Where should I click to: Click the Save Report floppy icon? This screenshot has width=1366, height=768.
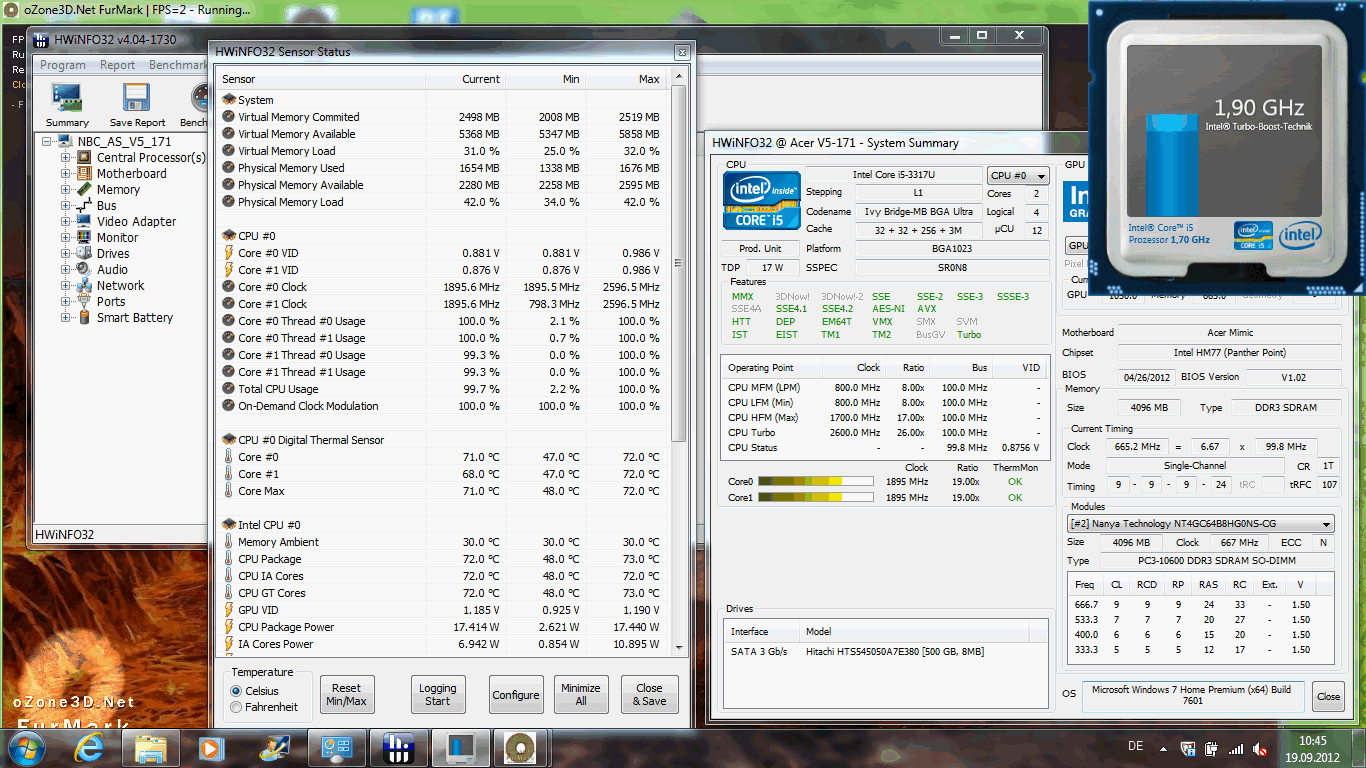[137, 97]
